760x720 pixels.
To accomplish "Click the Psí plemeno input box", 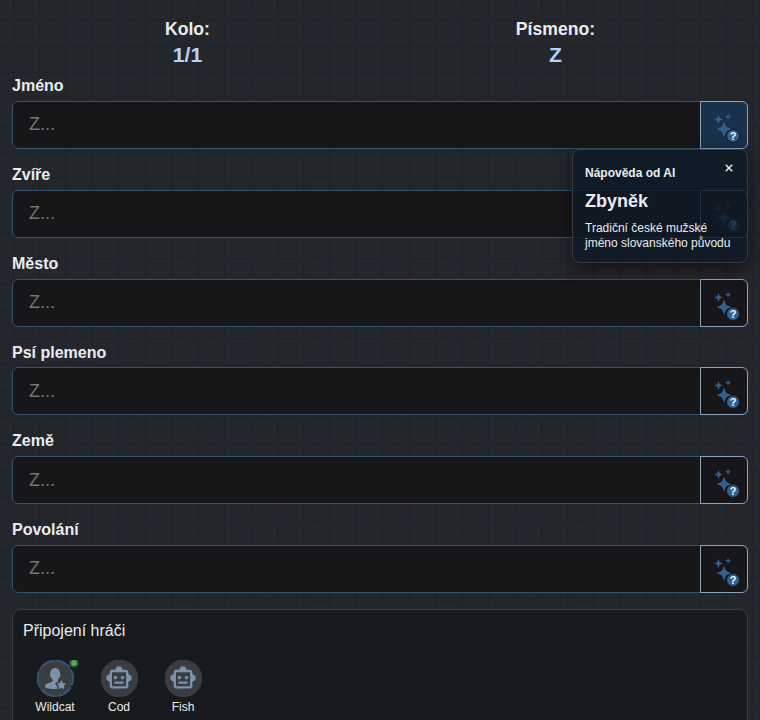I will [356, 391].
